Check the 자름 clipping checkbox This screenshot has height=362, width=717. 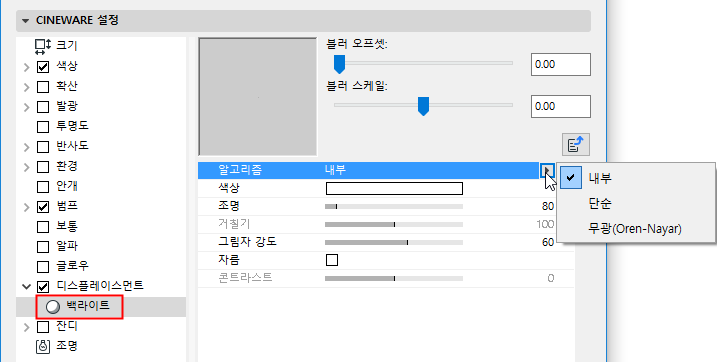[x=332, y=260]
